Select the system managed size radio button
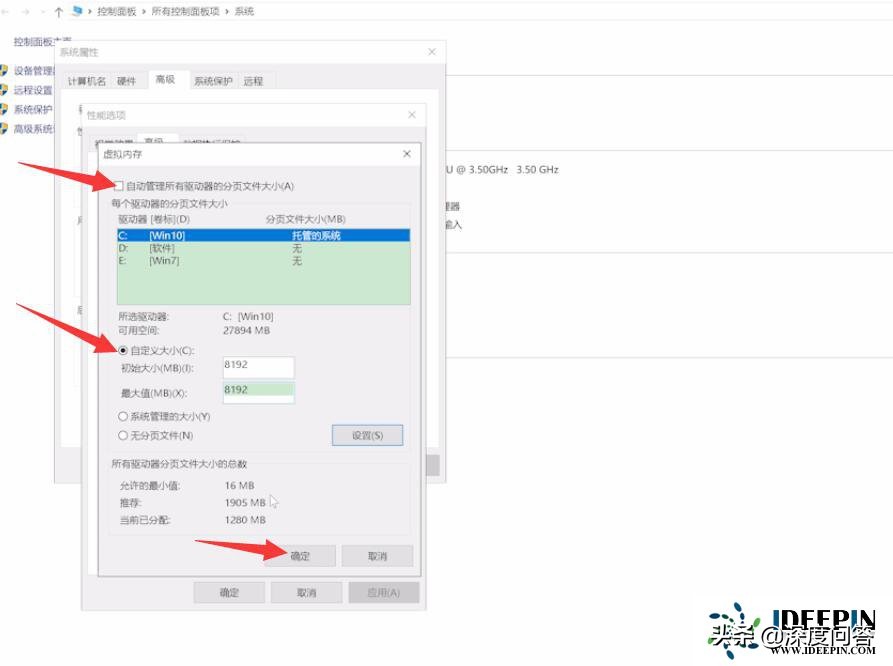The width and height of the screenshot is (893, 666). (x=120, y=417)
